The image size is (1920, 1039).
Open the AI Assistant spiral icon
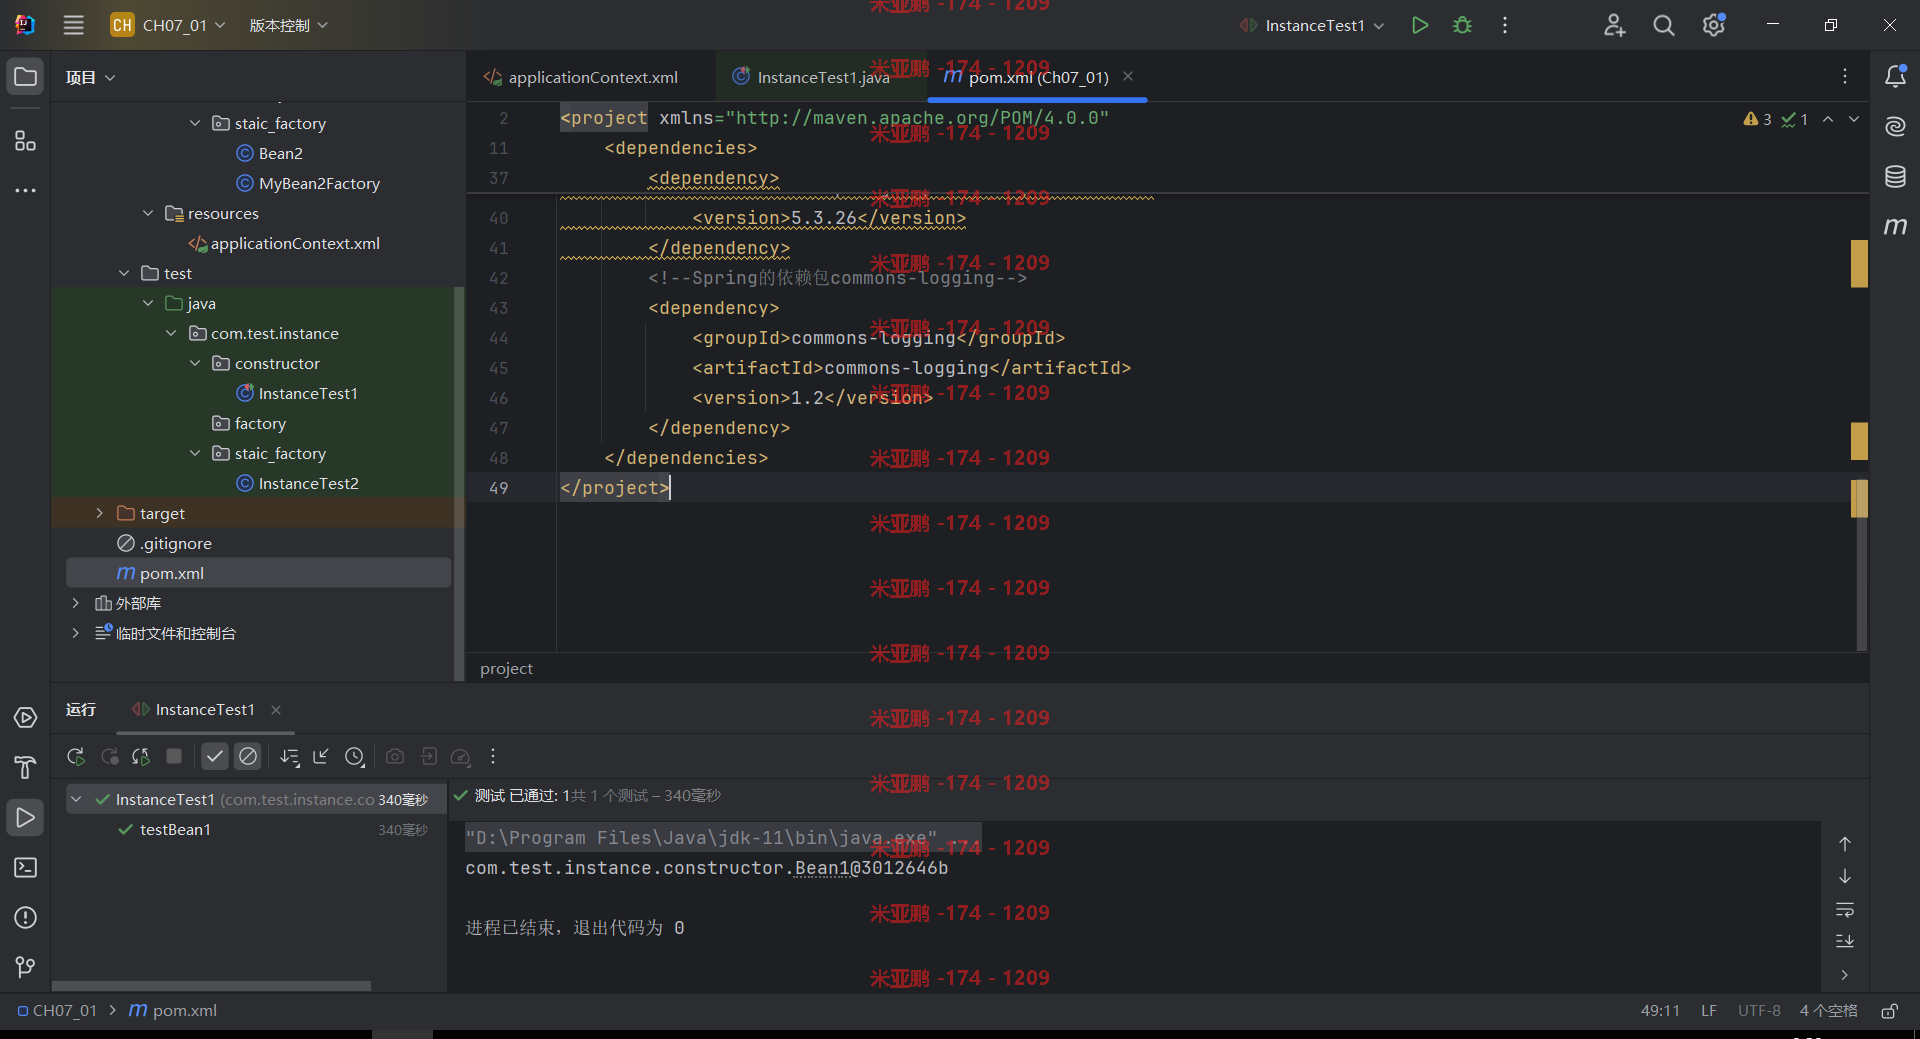coord(1895,127)
